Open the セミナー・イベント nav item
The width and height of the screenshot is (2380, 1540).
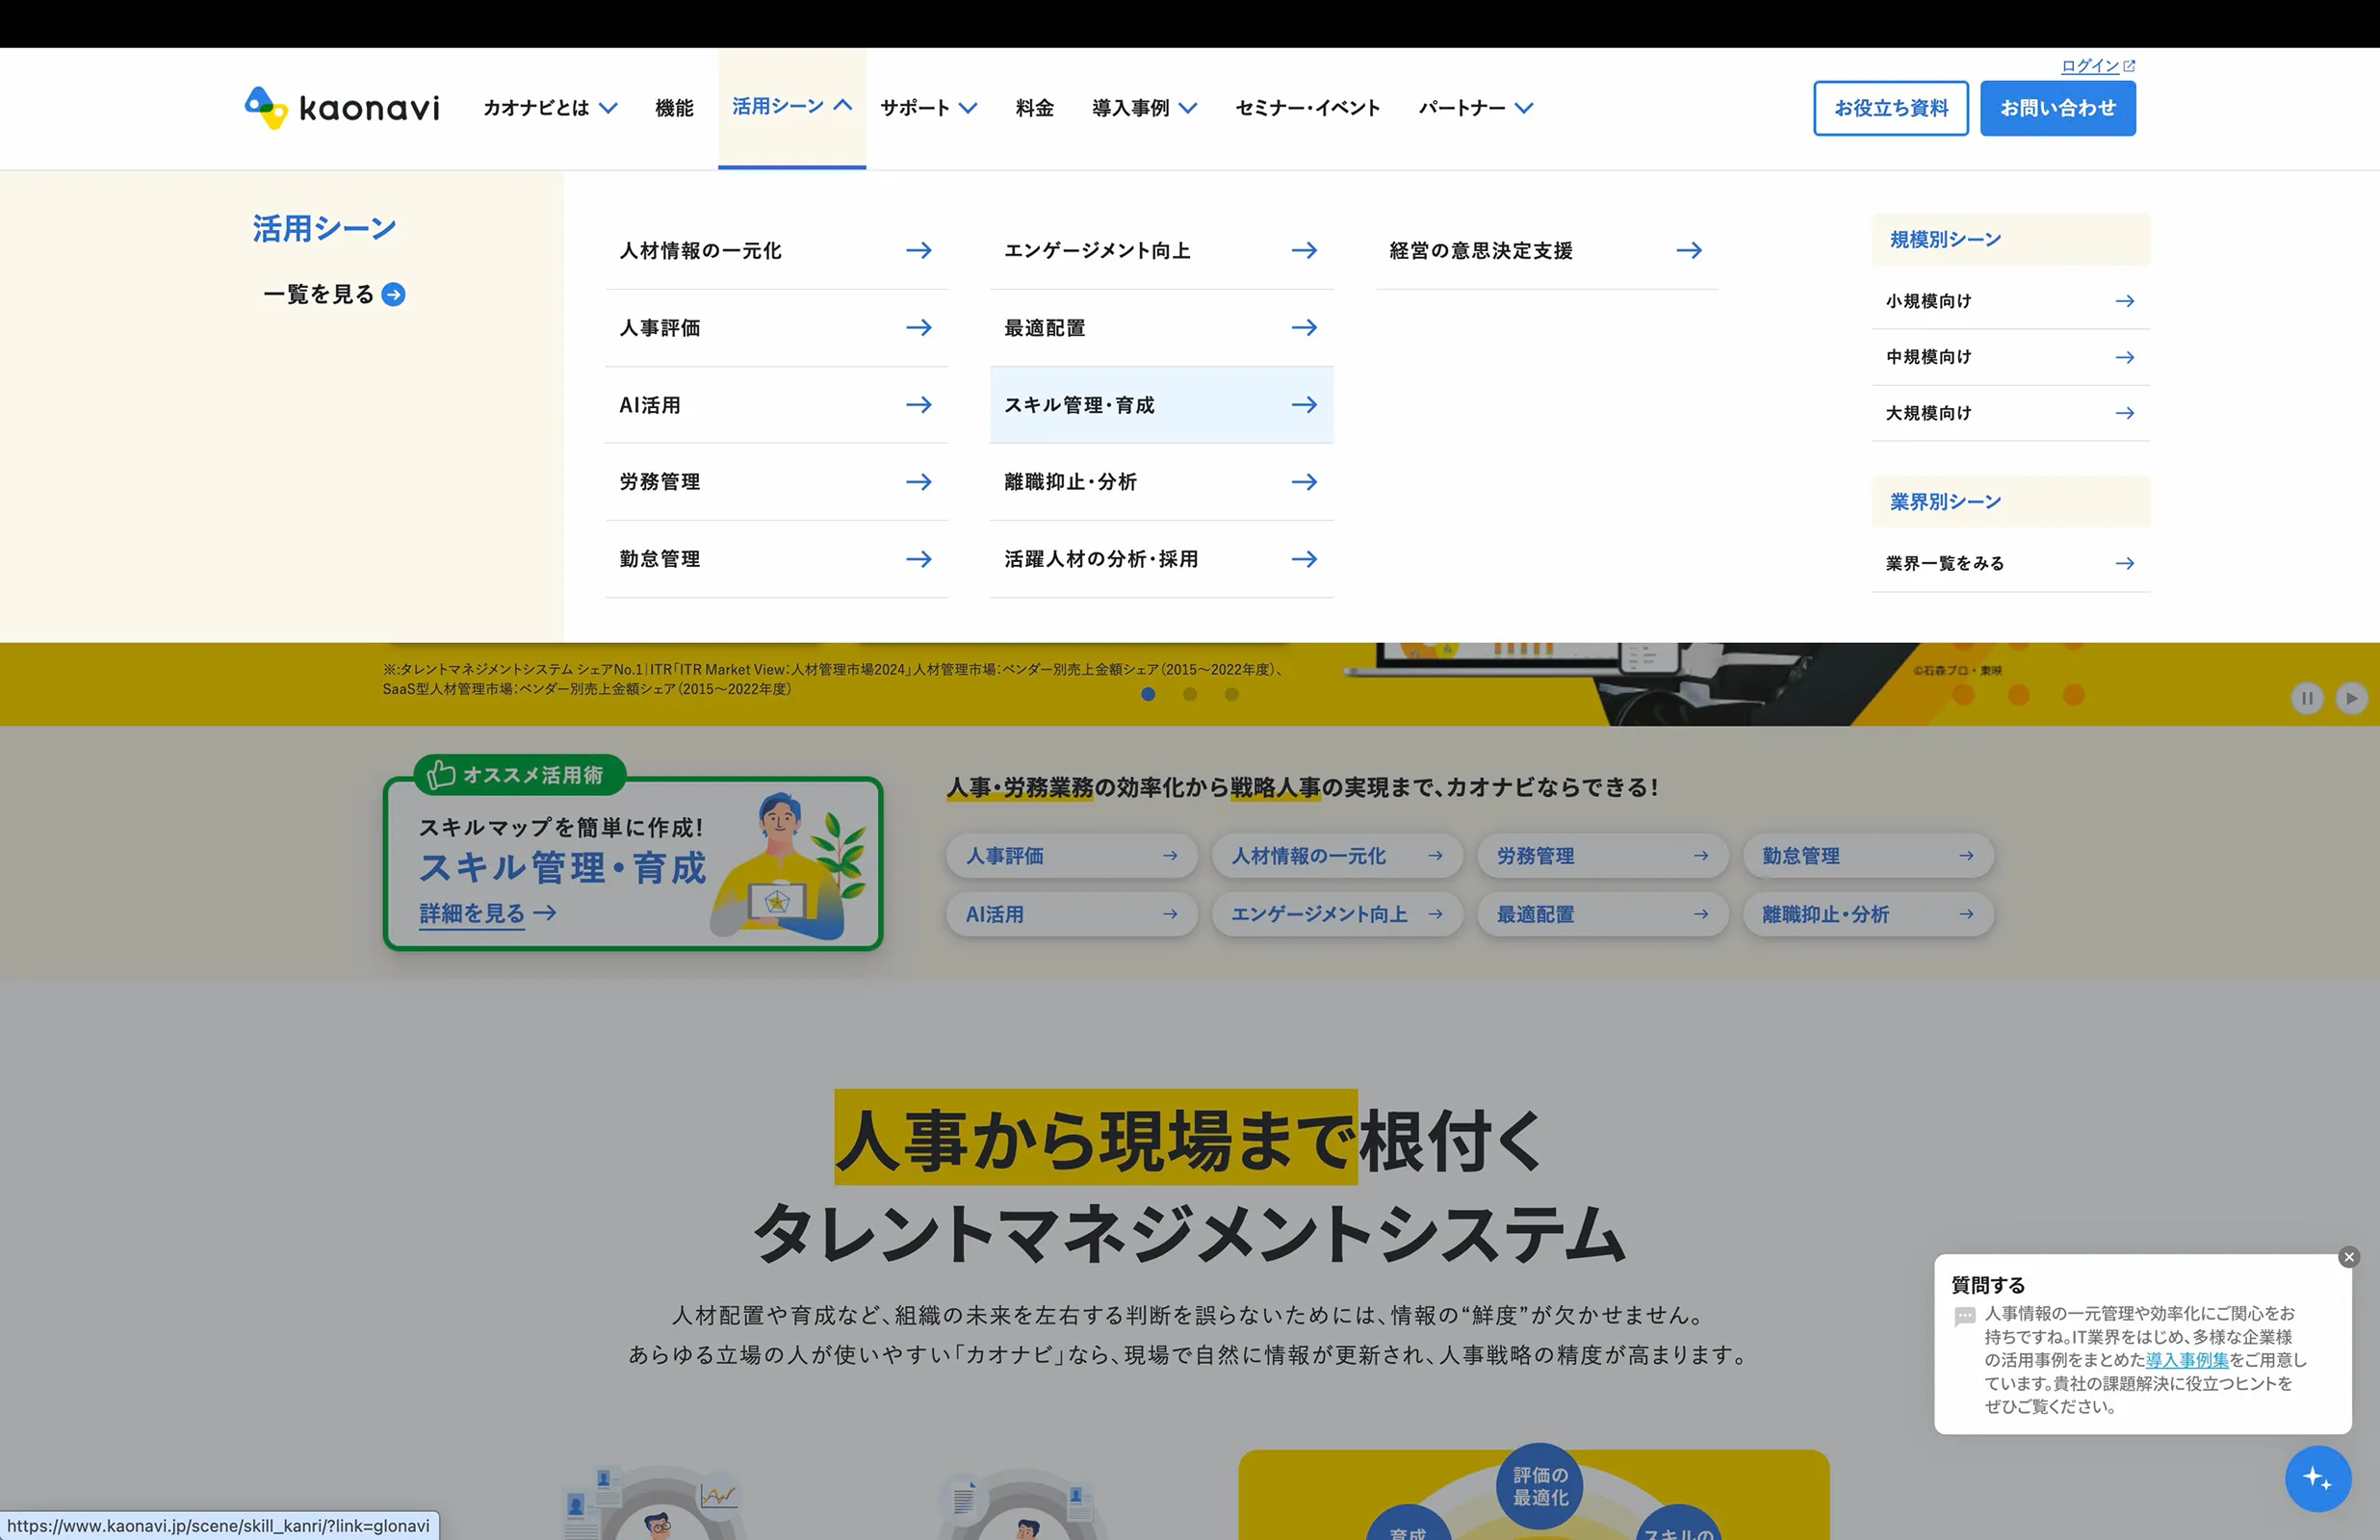1307,107
